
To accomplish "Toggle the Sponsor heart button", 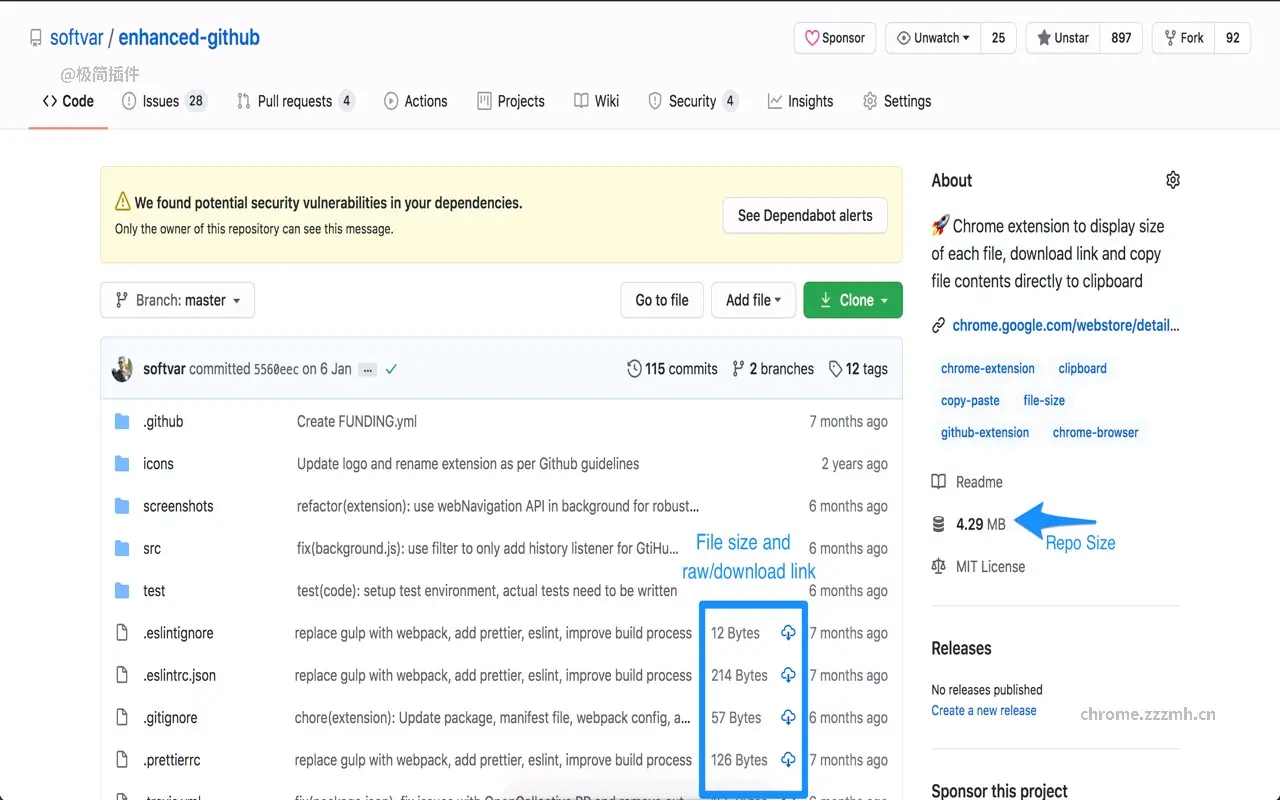I will pyautogui.click(x=834, y=37).
